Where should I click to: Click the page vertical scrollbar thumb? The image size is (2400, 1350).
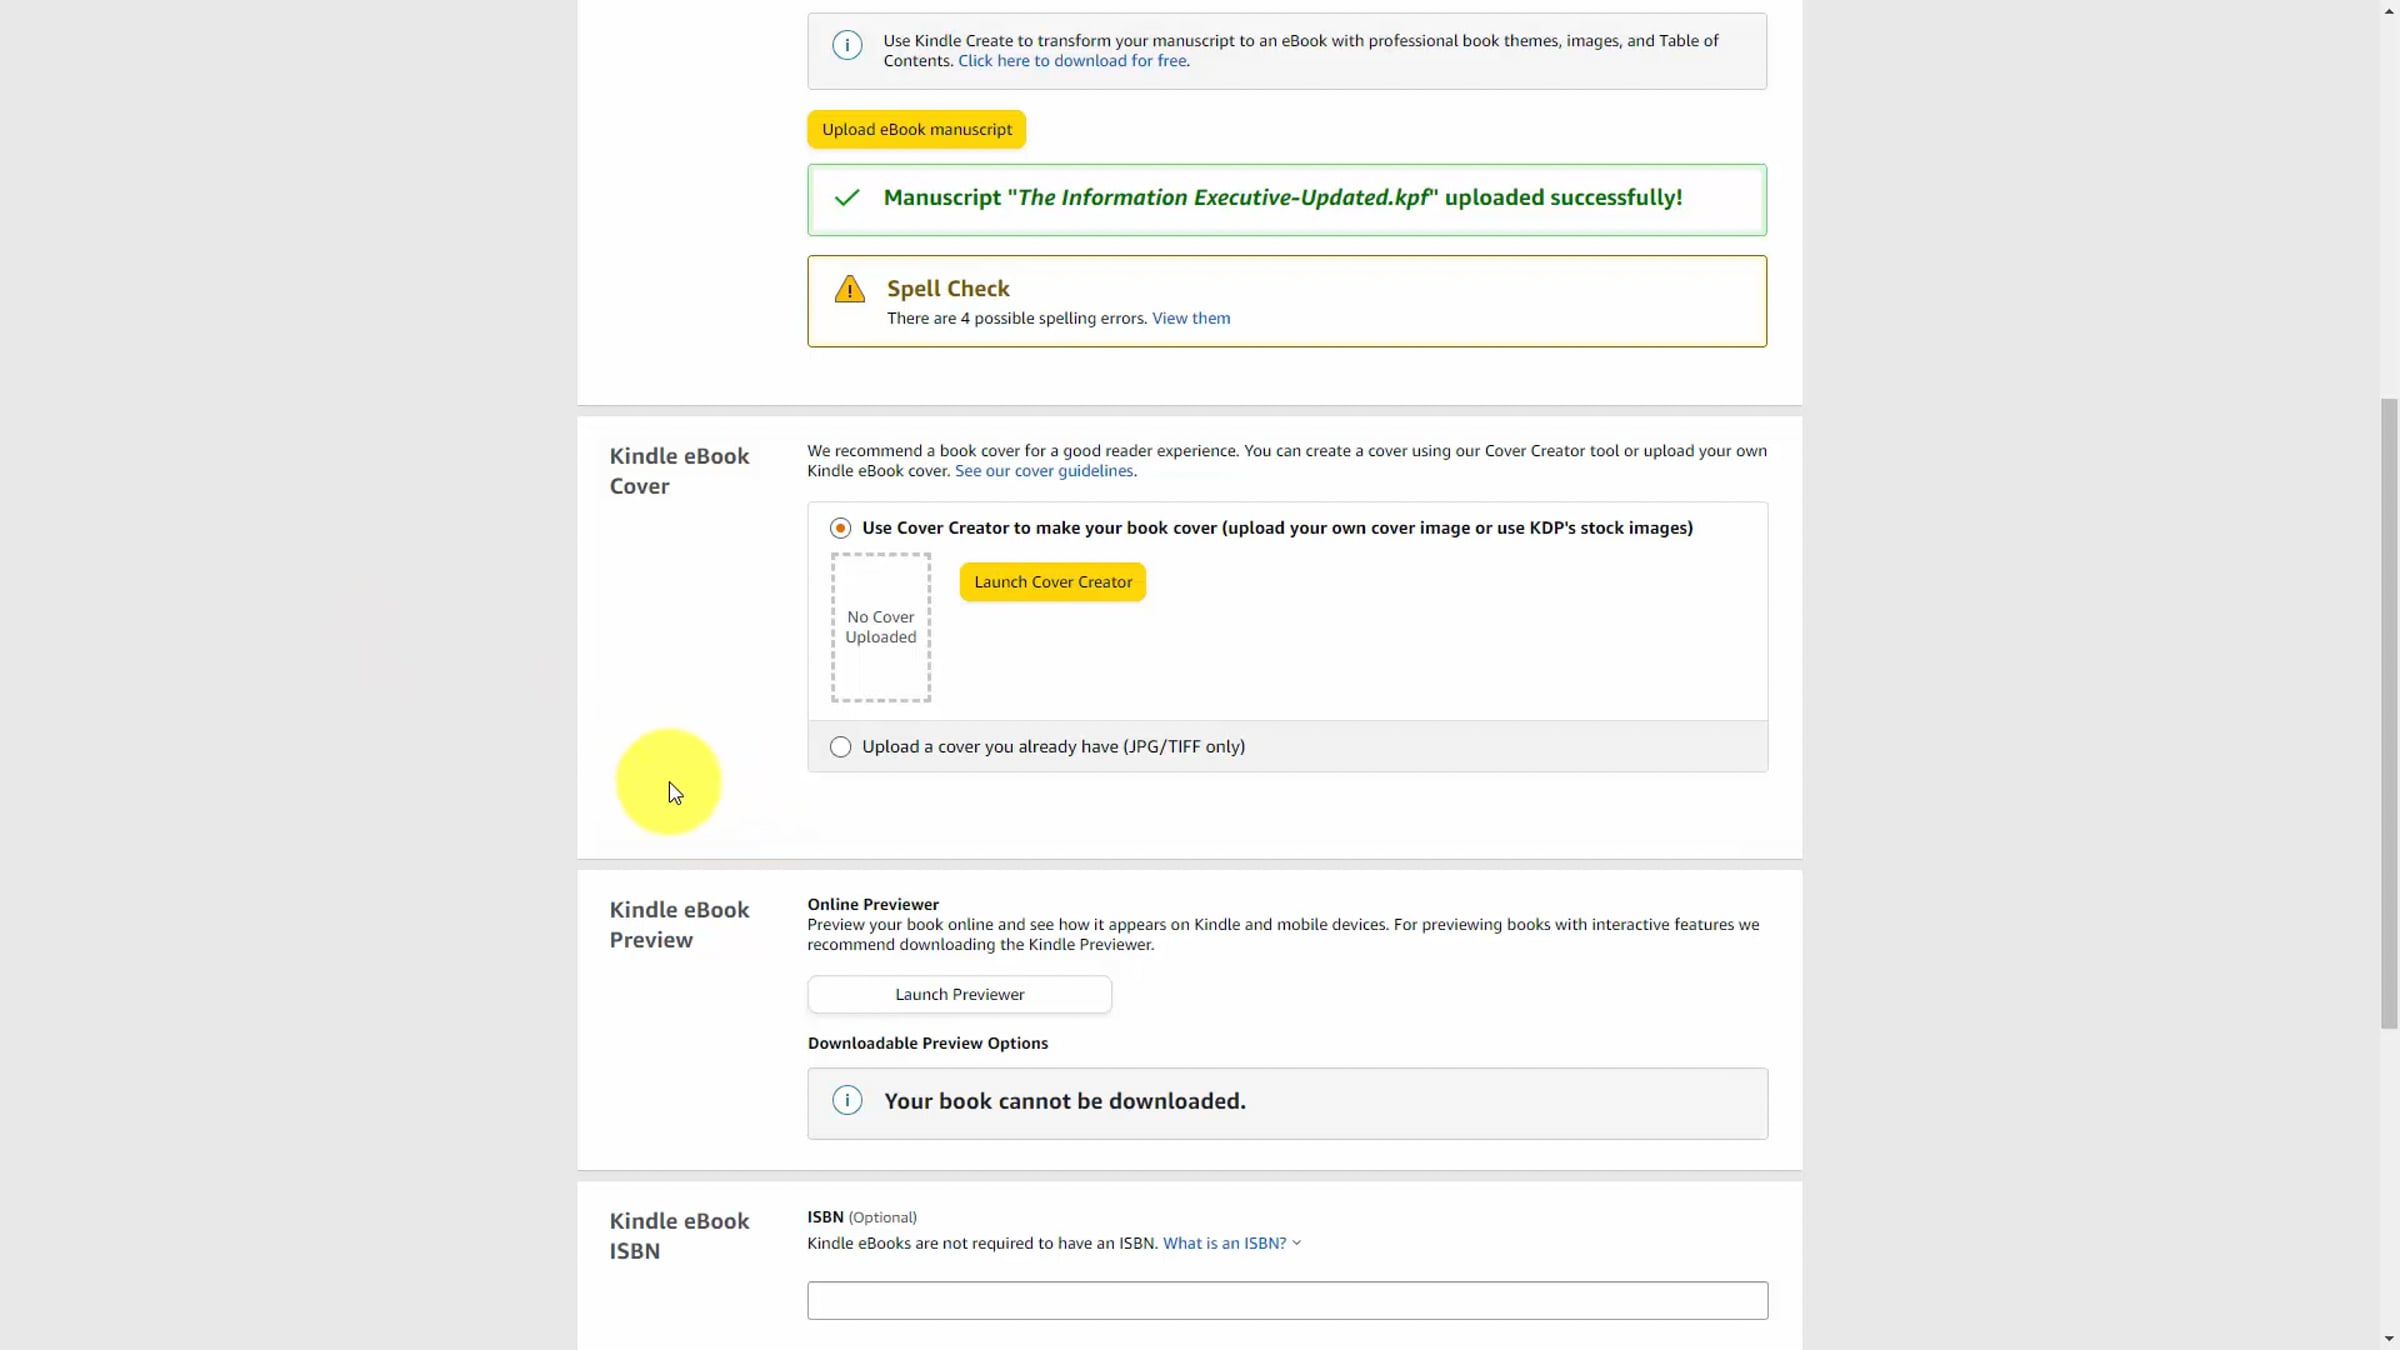[2389, 712]
